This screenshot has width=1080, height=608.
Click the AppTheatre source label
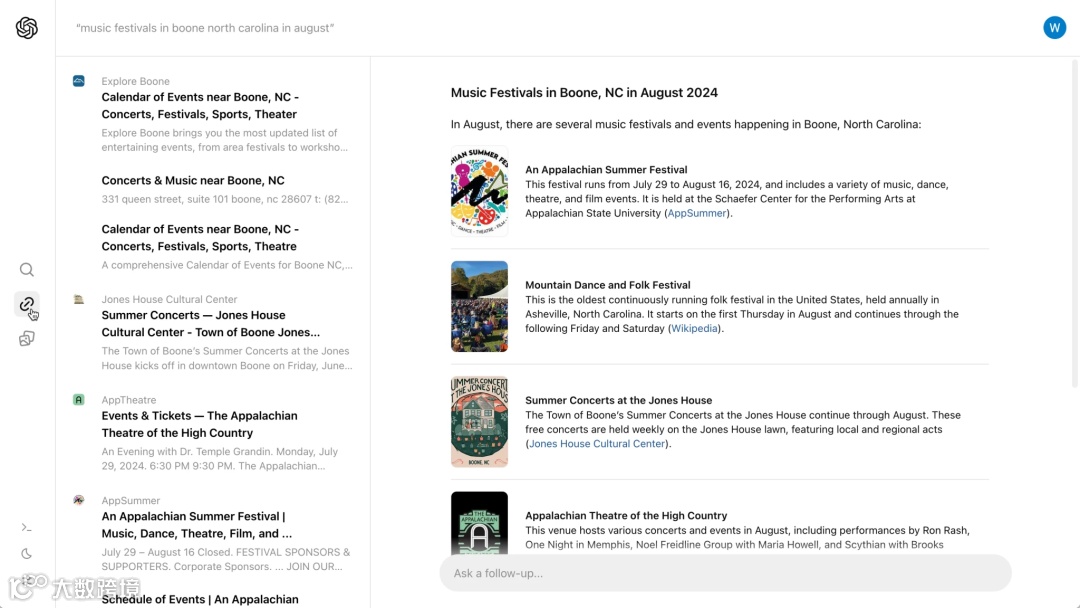click(x=129, y=400)
